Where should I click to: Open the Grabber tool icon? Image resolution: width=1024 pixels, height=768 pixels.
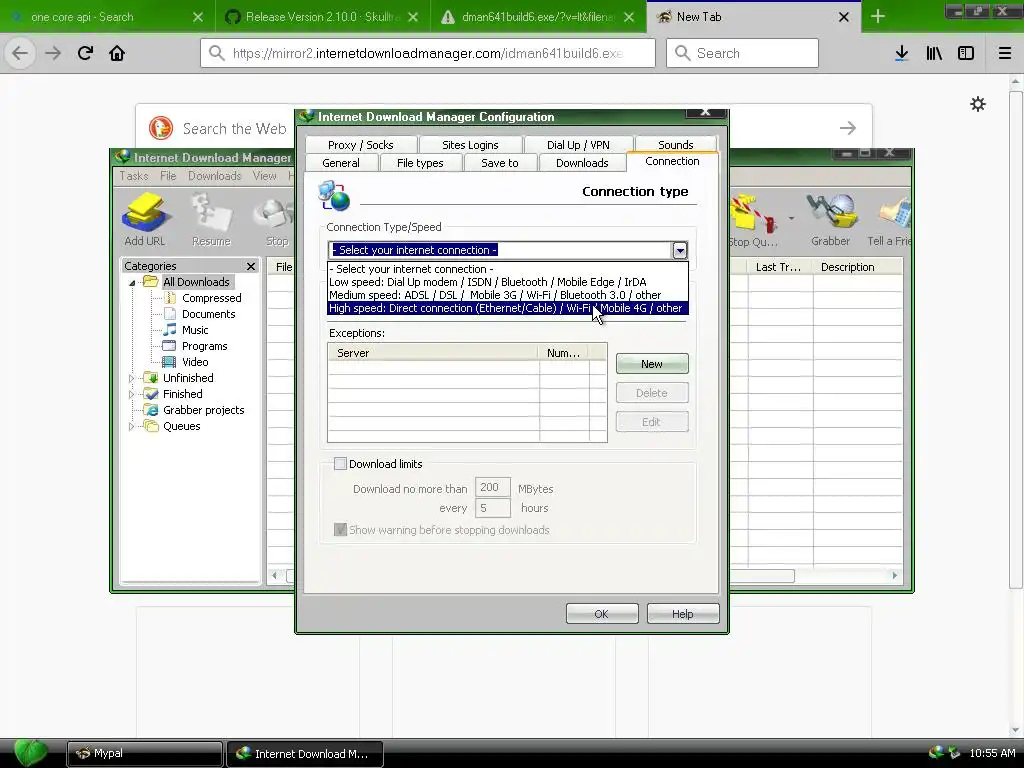tap(830, 220)
